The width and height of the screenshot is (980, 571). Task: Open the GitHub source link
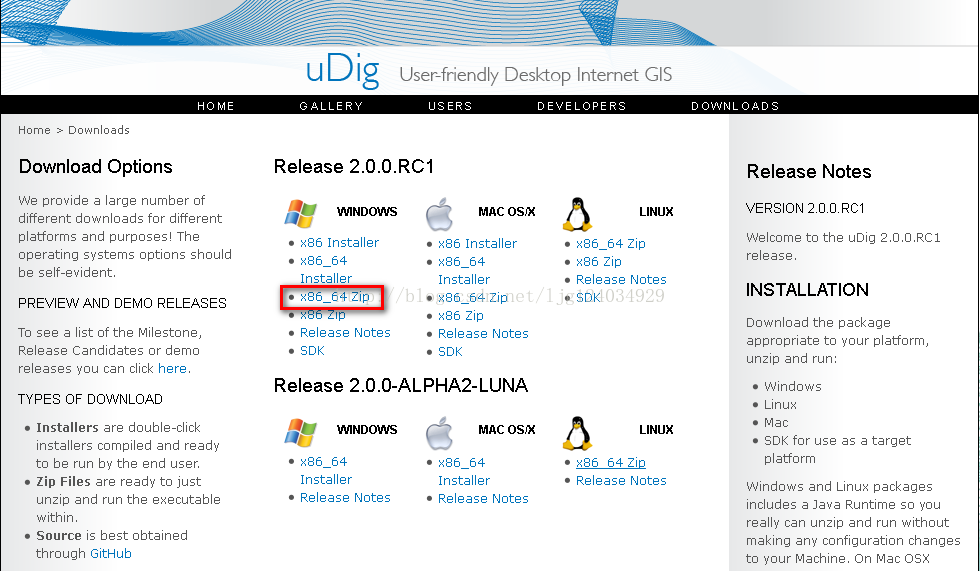coord(111,554)
